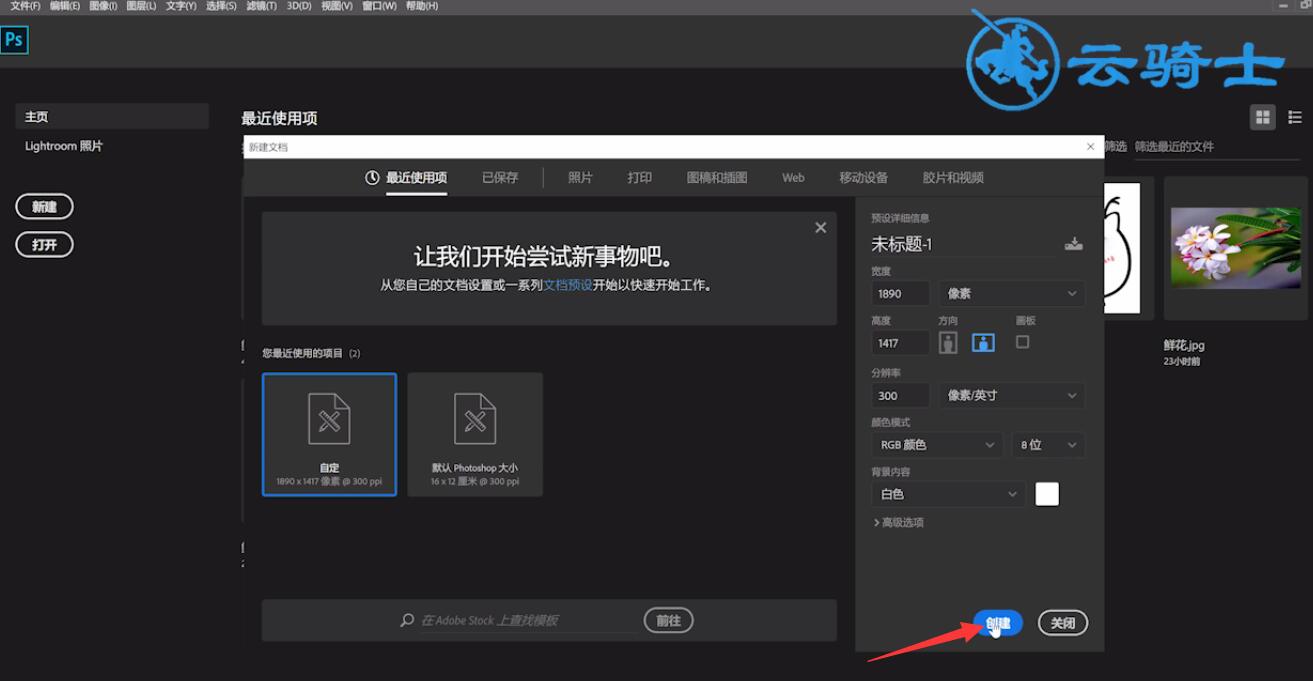Select the 默认 Photoshop 大小 preset

475,434
